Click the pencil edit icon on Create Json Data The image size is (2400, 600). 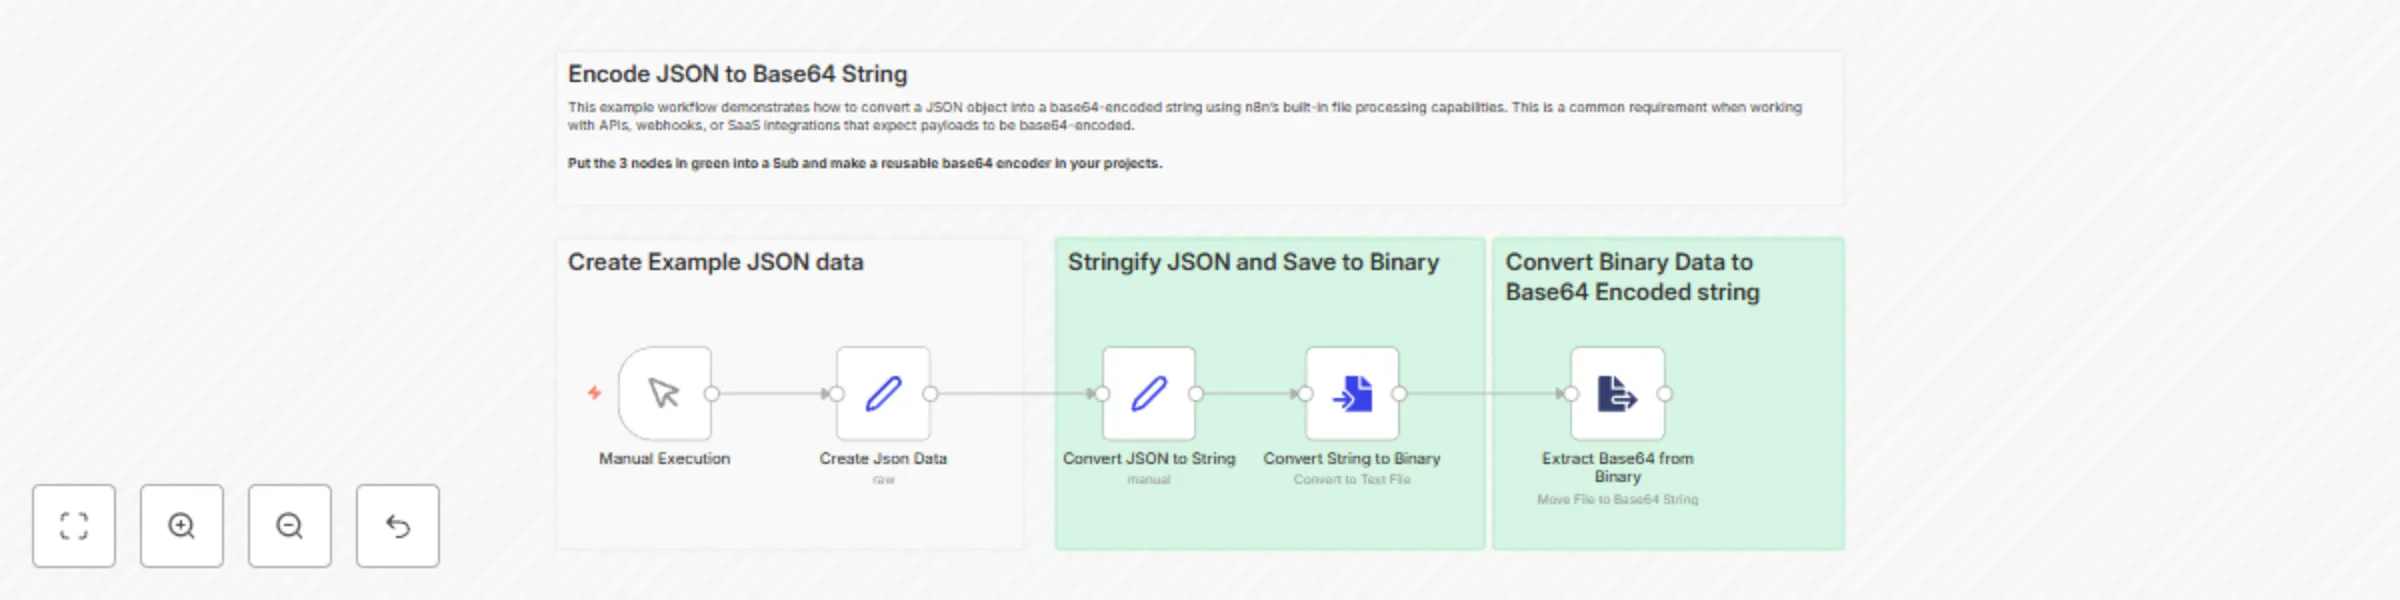(x=883, y=394)
